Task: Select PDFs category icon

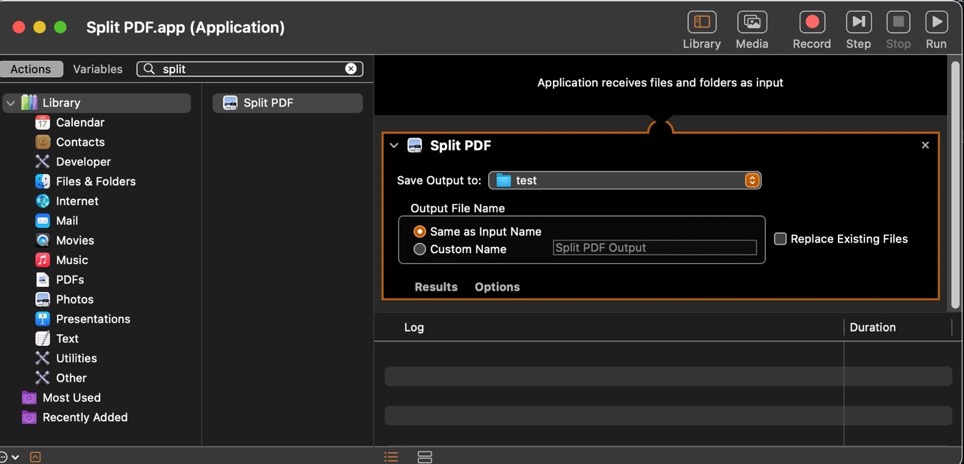Action: [x=42, y=280]
